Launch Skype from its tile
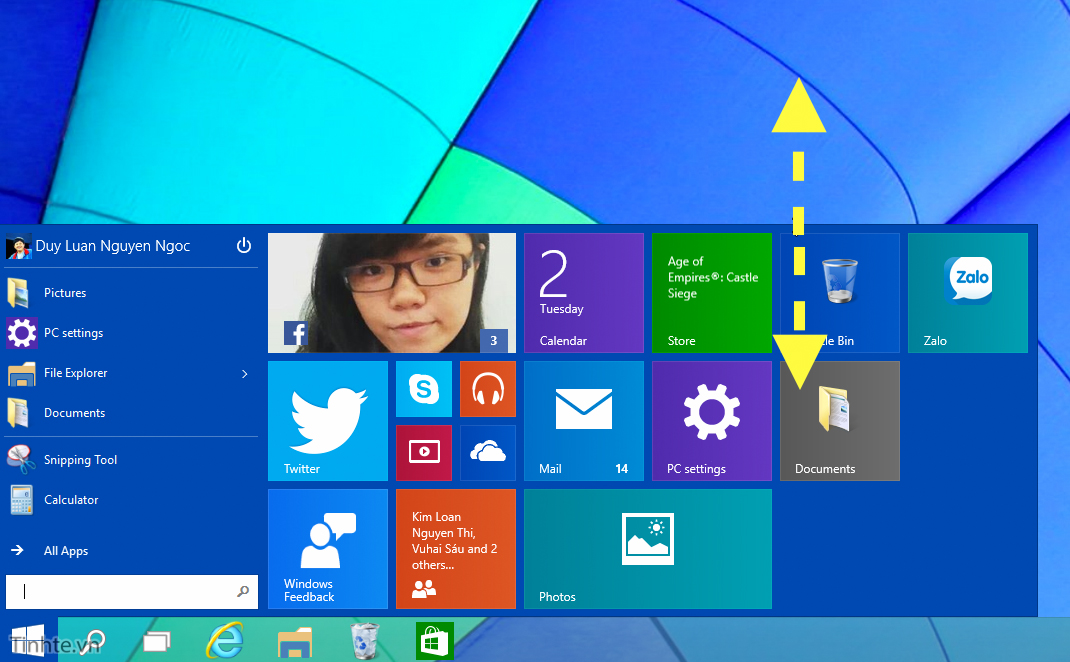Viewport: 1070px width, 662px height. coord(423,389)
